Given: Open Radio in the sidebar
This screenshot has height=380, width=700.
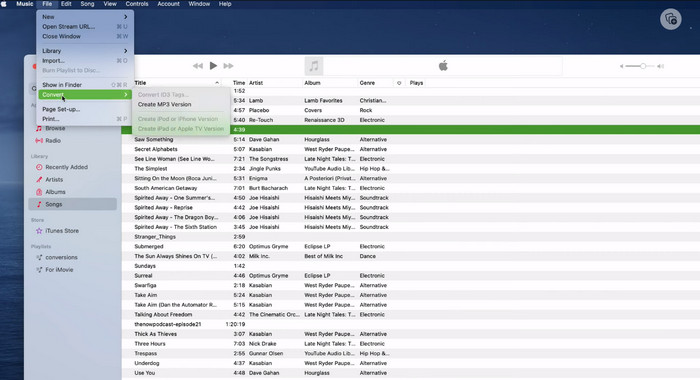Looking at the screenshot, I should [x=53, y=140].
